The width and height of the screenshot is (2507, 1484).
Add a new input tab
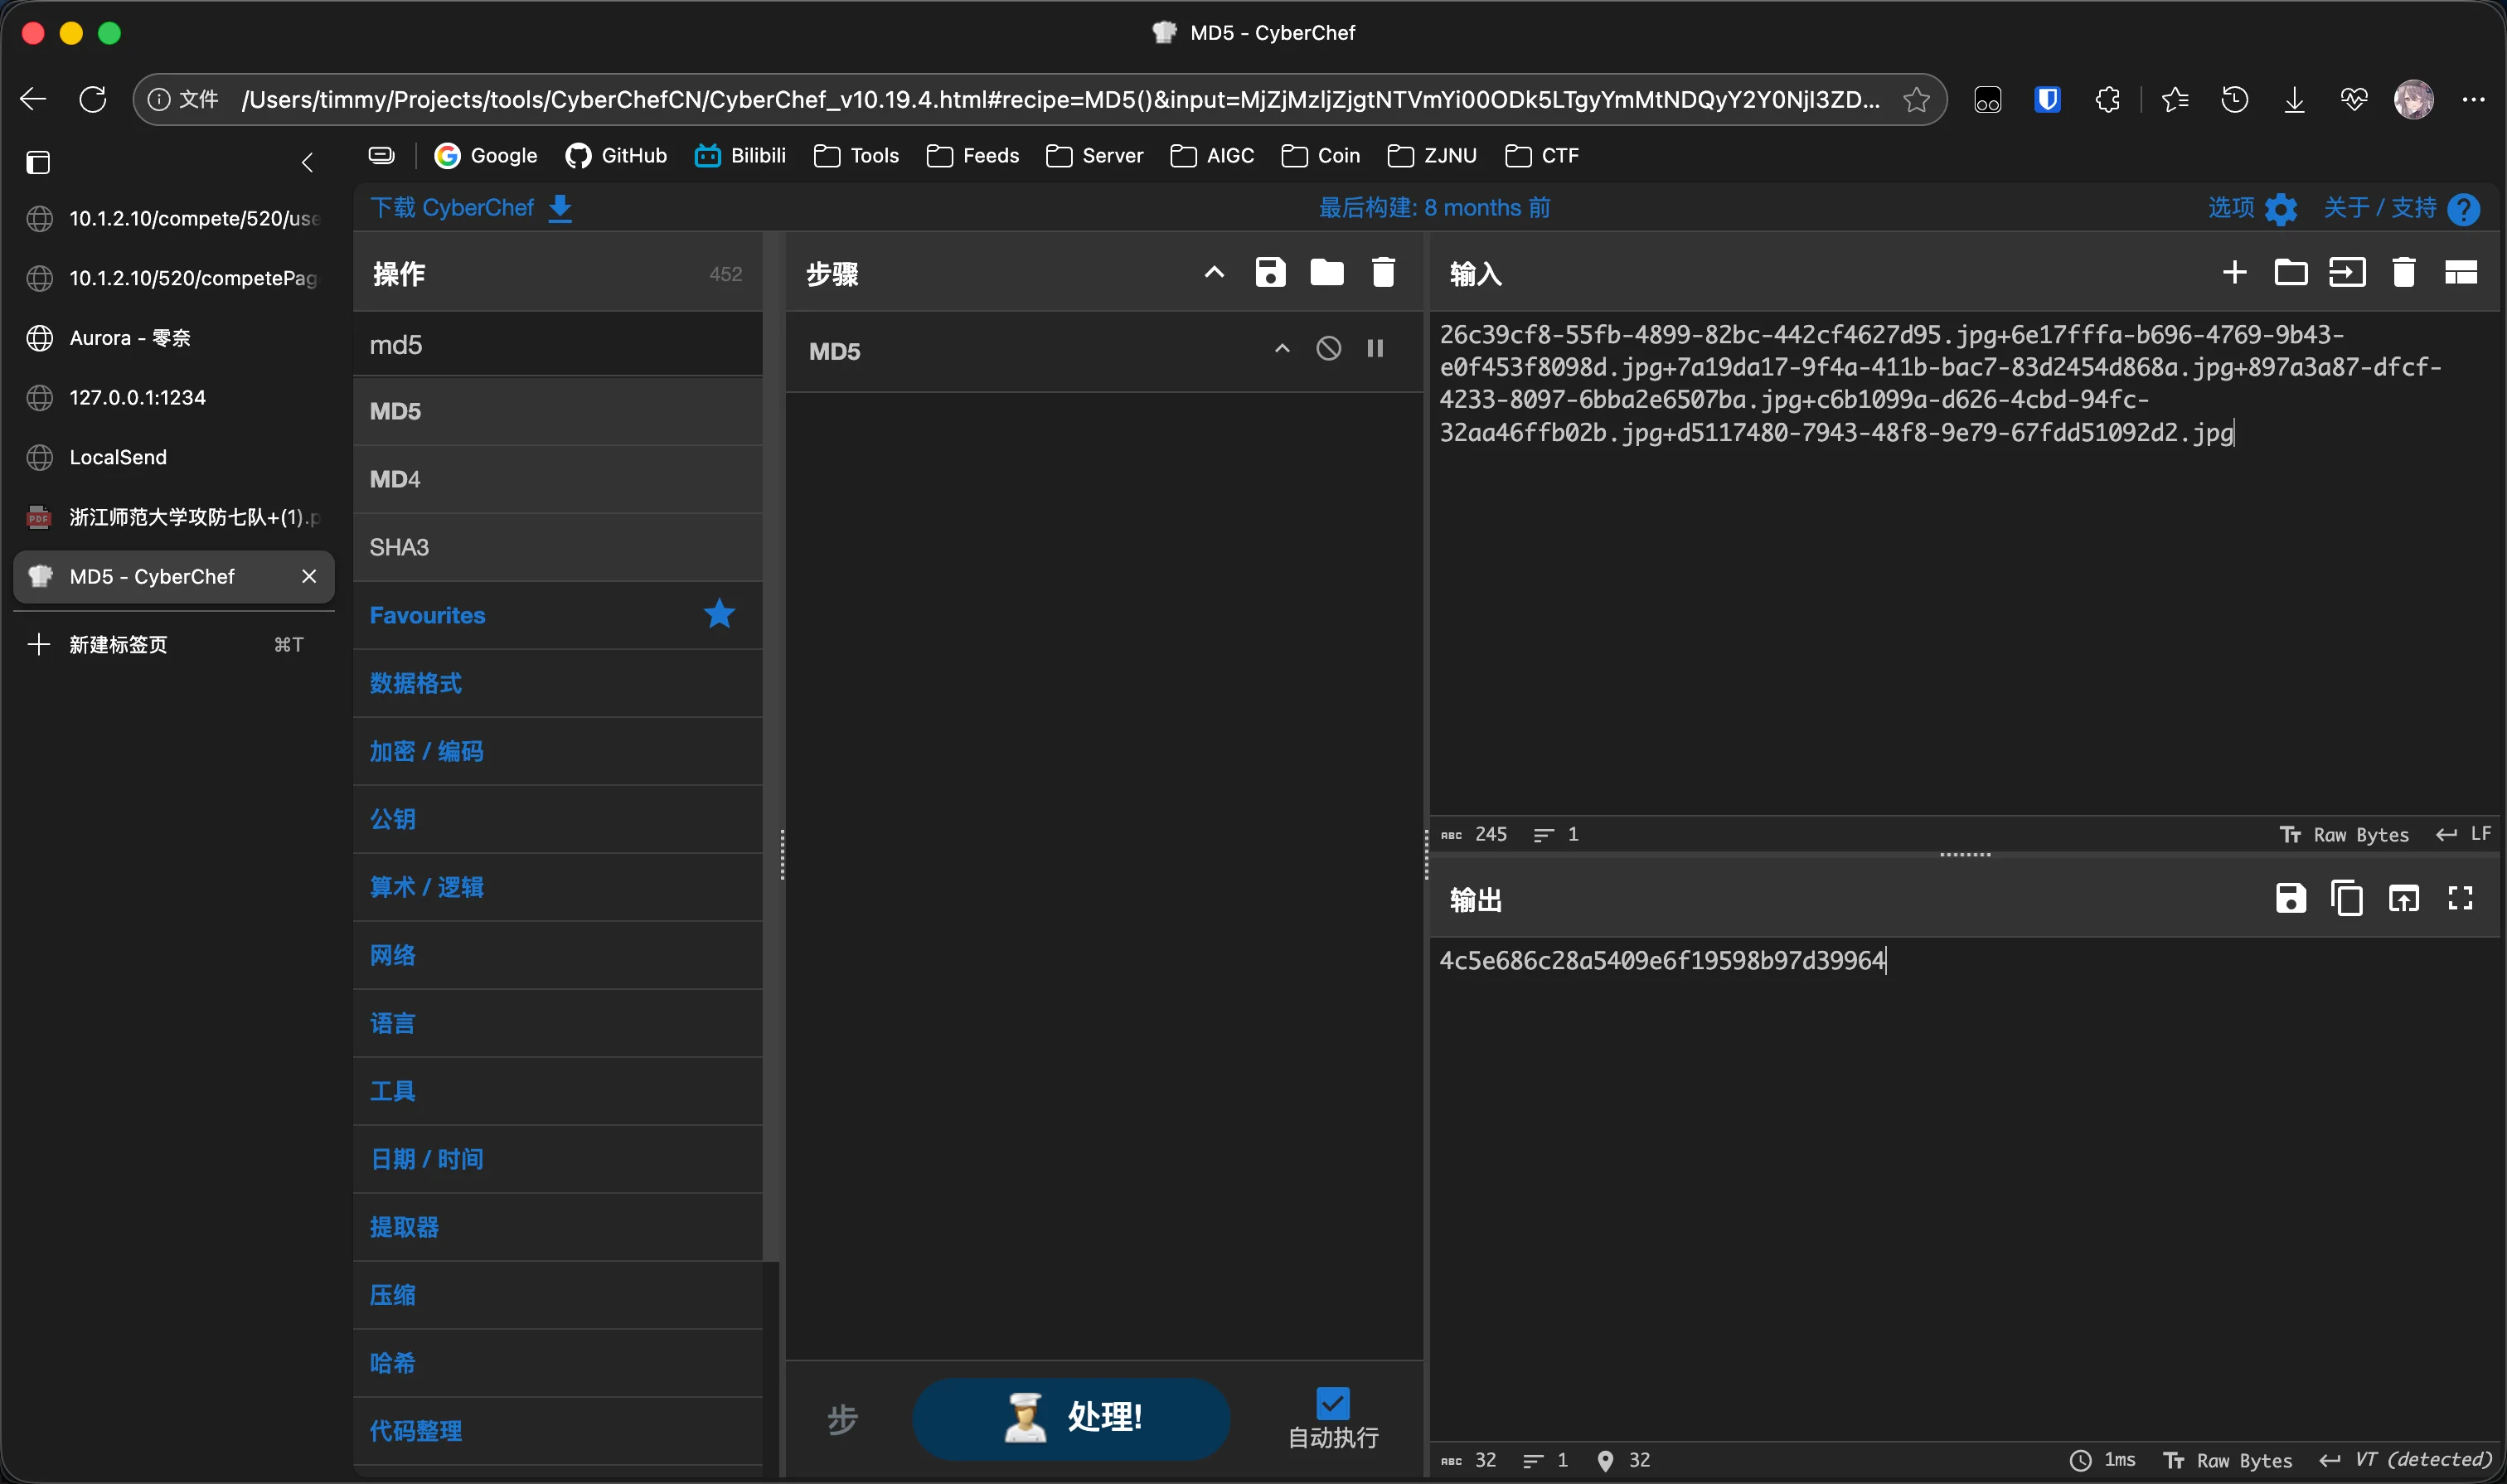point(2234,272)
